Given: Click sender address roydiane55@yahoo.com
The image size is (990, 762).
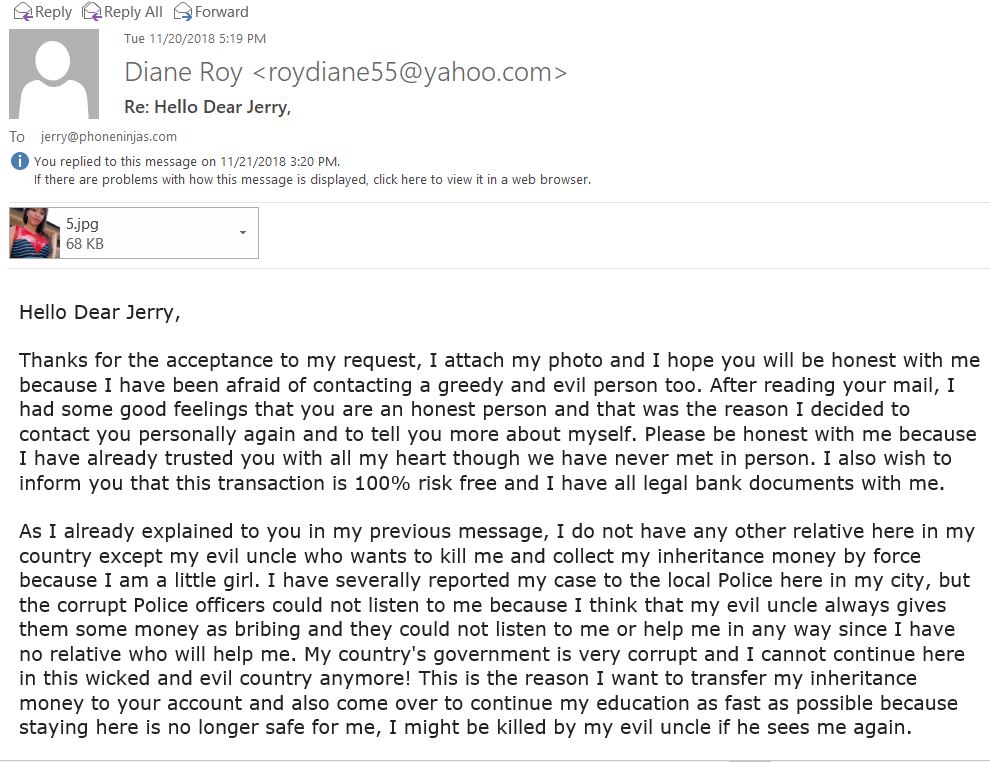Looking at the screenshot, I should pos(410,72).
